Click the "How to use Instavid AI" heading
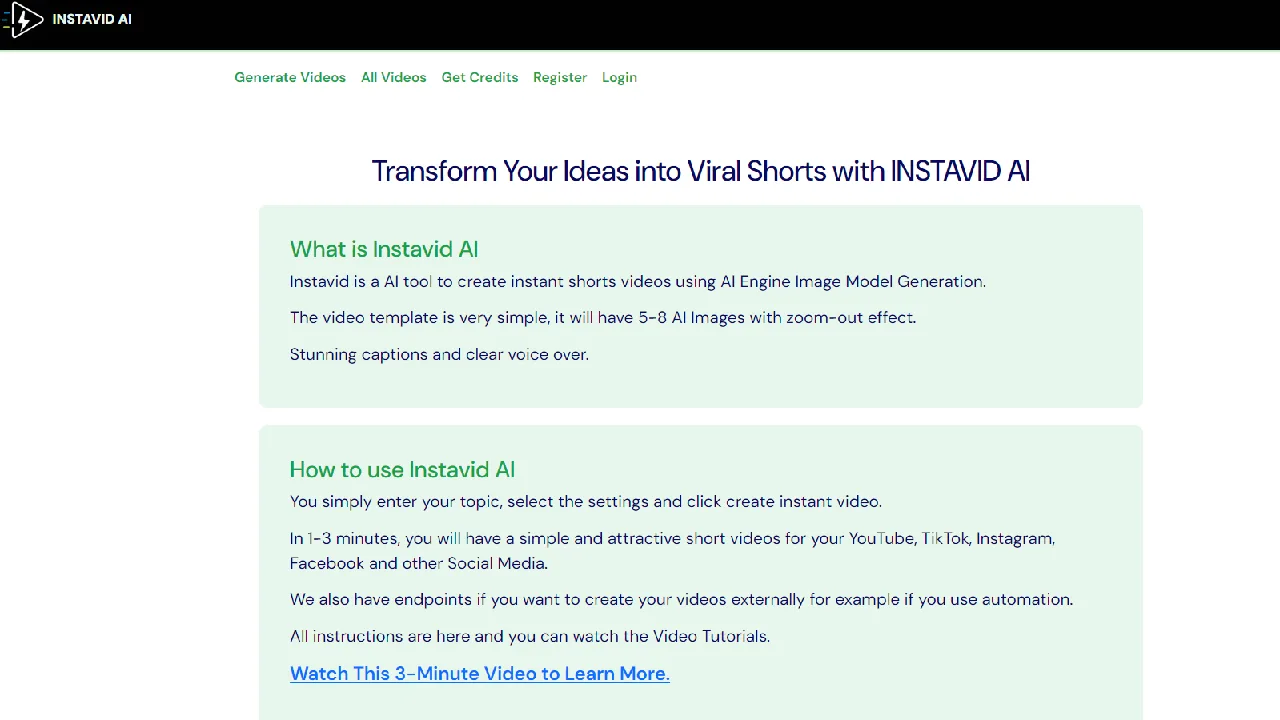The width and height of the screenshot is (1280, 720). point(402,470)
